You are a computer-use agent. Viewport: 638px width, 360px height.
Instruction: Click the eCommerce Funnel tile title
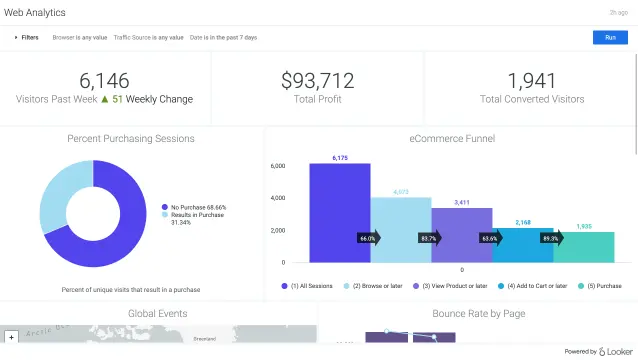[x=452, y=139]
